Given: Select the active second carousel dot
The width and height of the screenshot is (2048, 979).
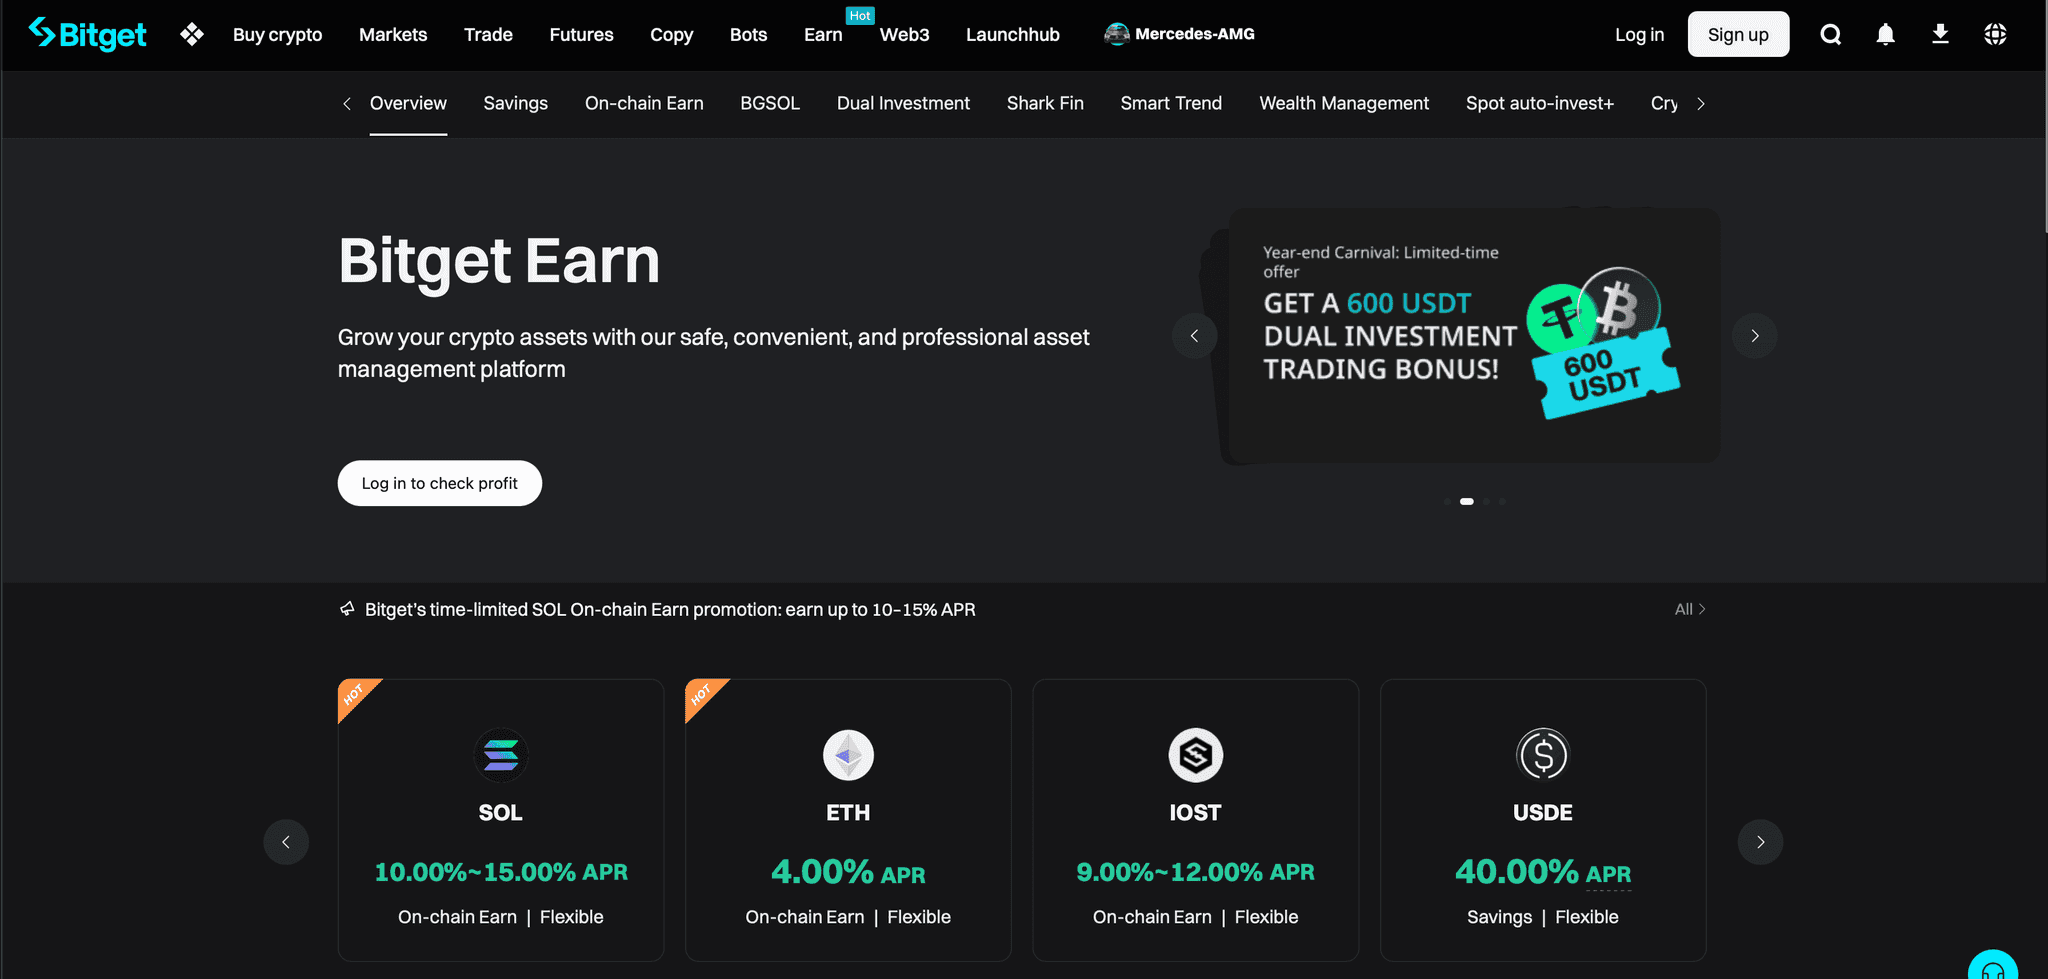Looking at the screenshot, I should point(1467,502).
